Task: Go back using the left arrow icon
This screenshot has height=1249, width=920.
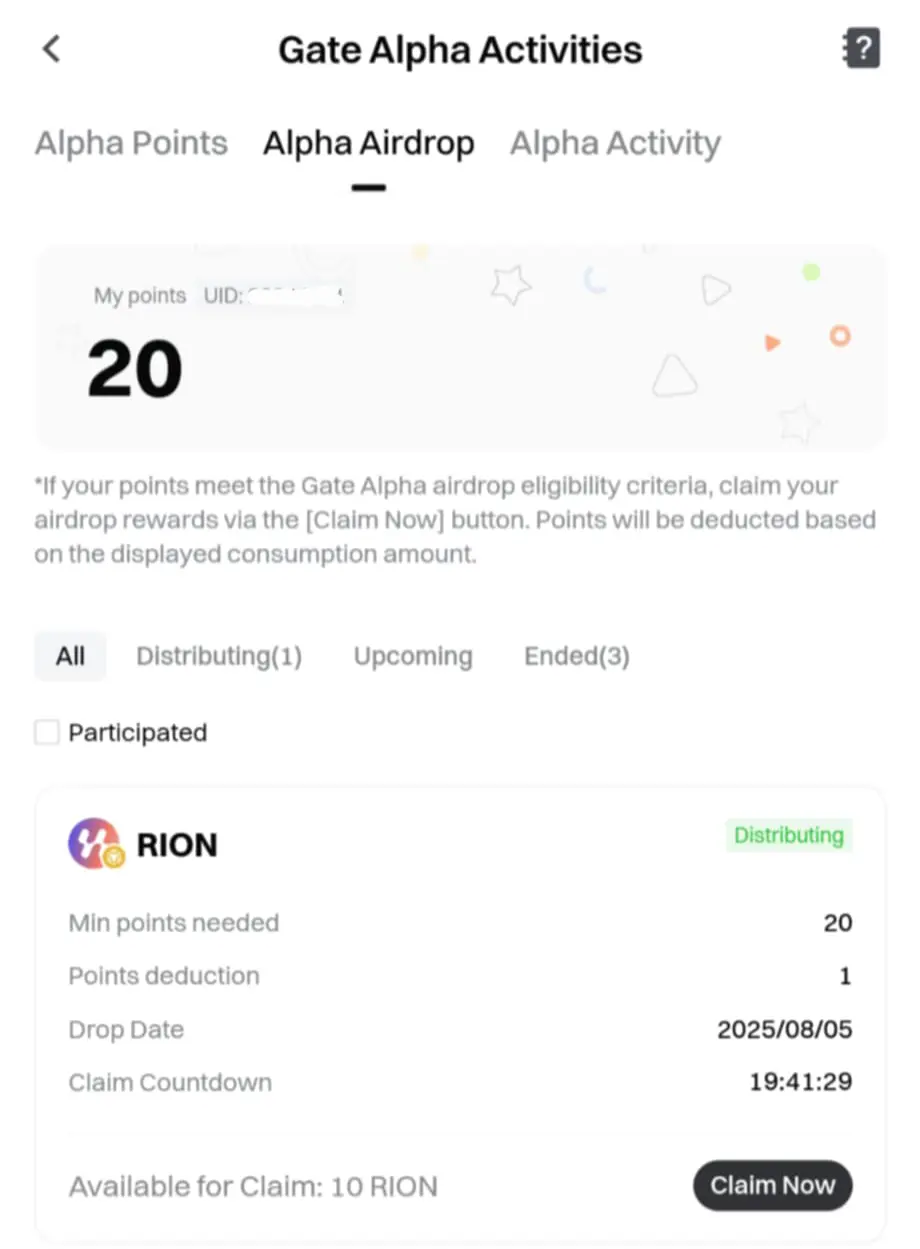Action: pos(51,48)
